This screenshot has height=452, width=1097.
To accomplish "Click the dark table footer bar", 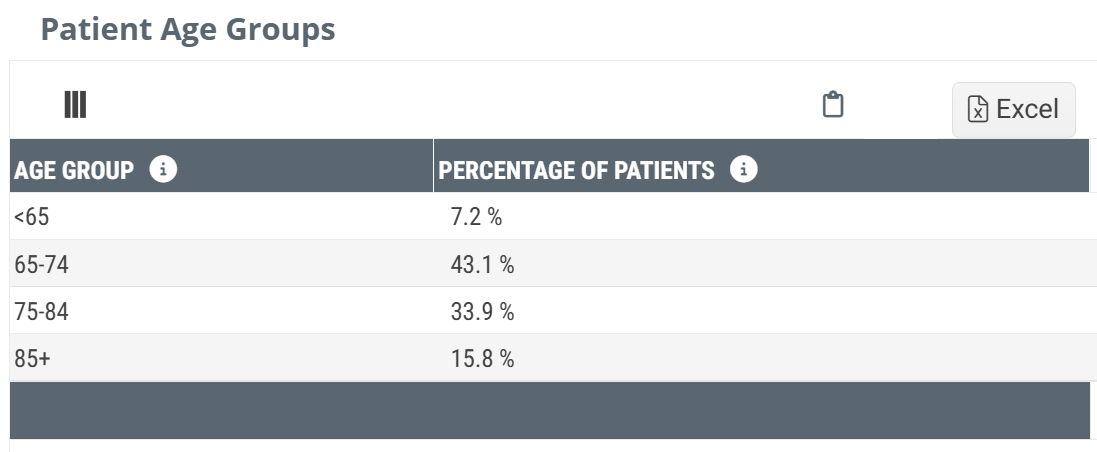I will coord(549,410).
